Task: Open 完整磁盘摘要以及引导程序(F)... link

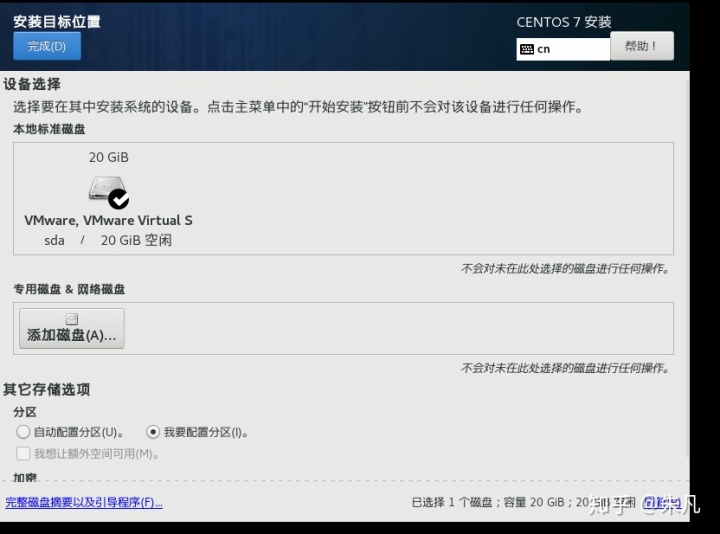Action: tap(84, 502)
